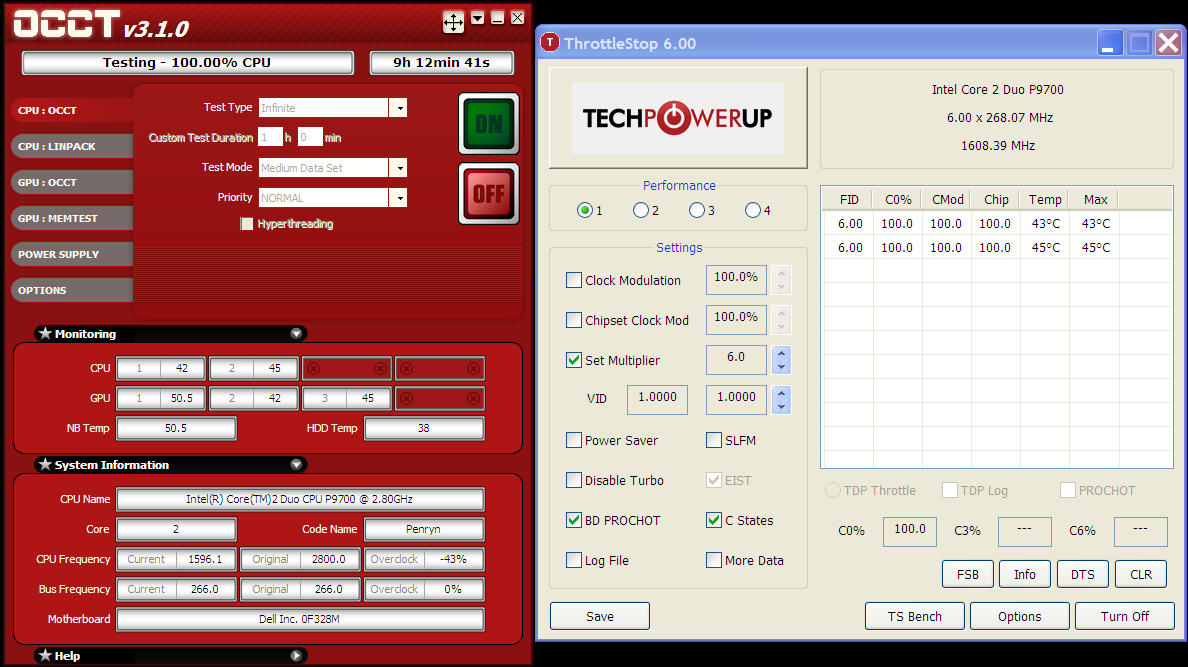Screen dimensions: 1188x667
Task: Select Performance profile 3 radio button
Action: tap(696, 211)
